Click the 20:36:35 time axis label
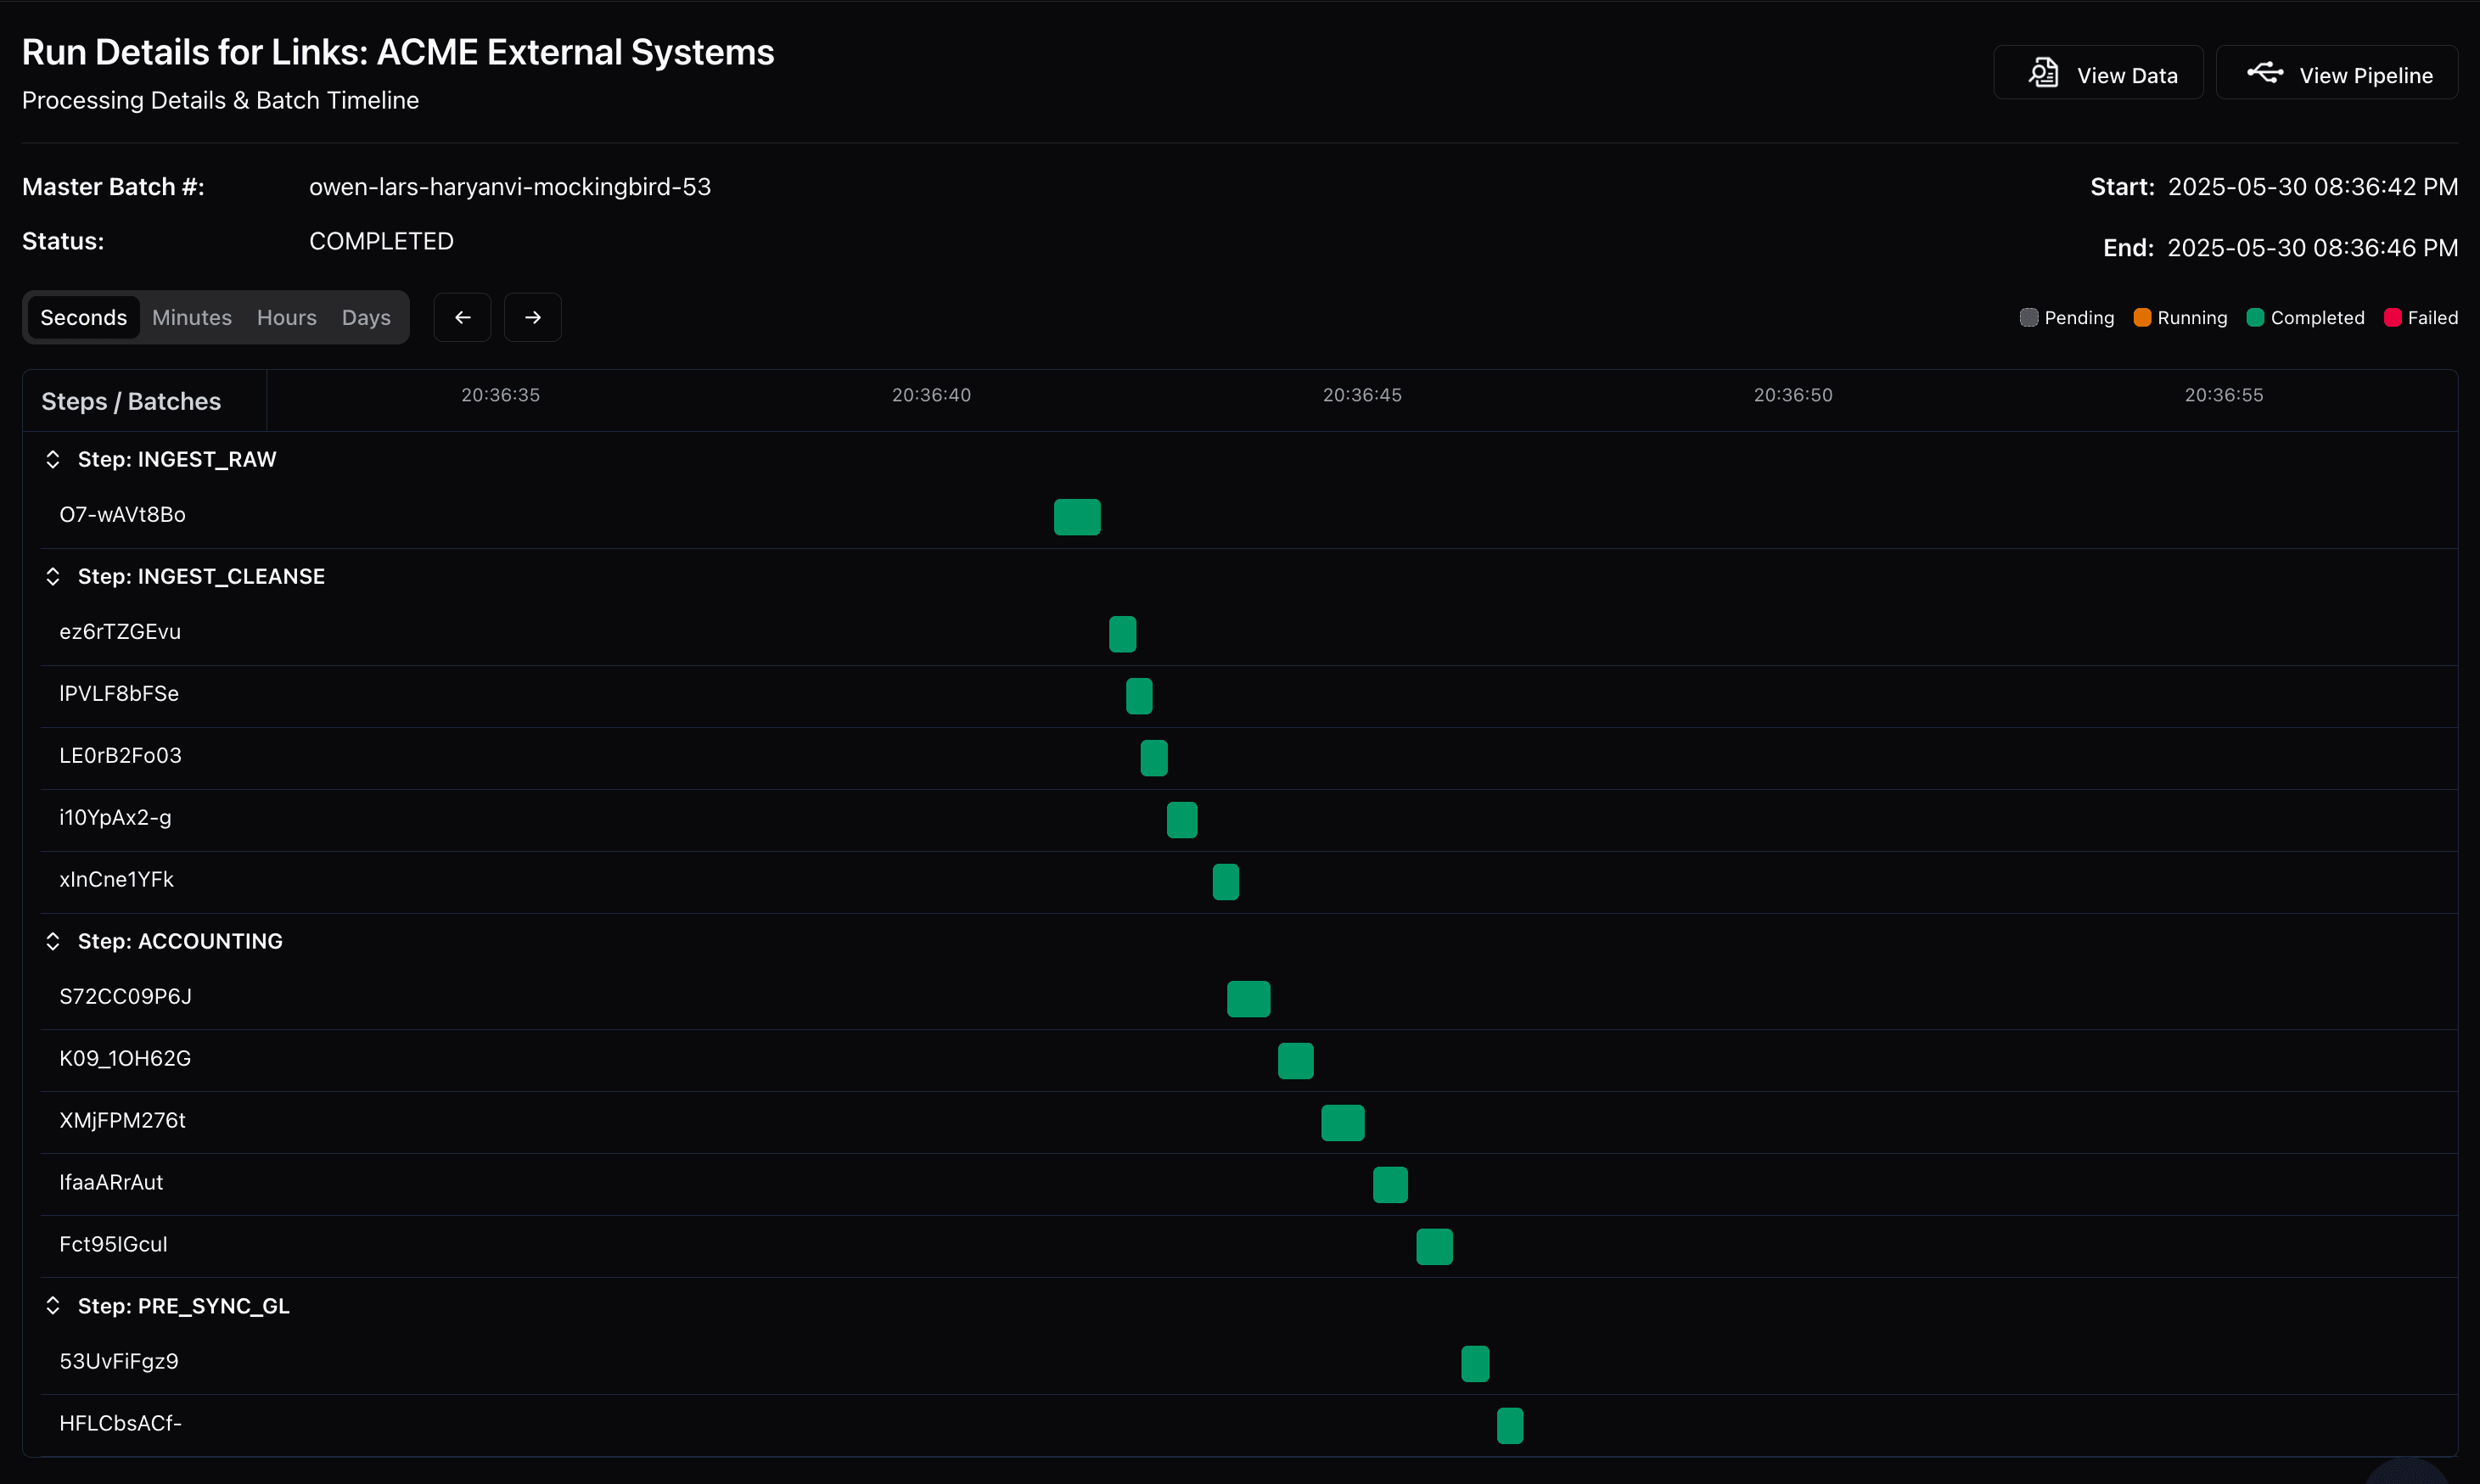Viewport: 2480px width, 1484px height. point(501,395)
